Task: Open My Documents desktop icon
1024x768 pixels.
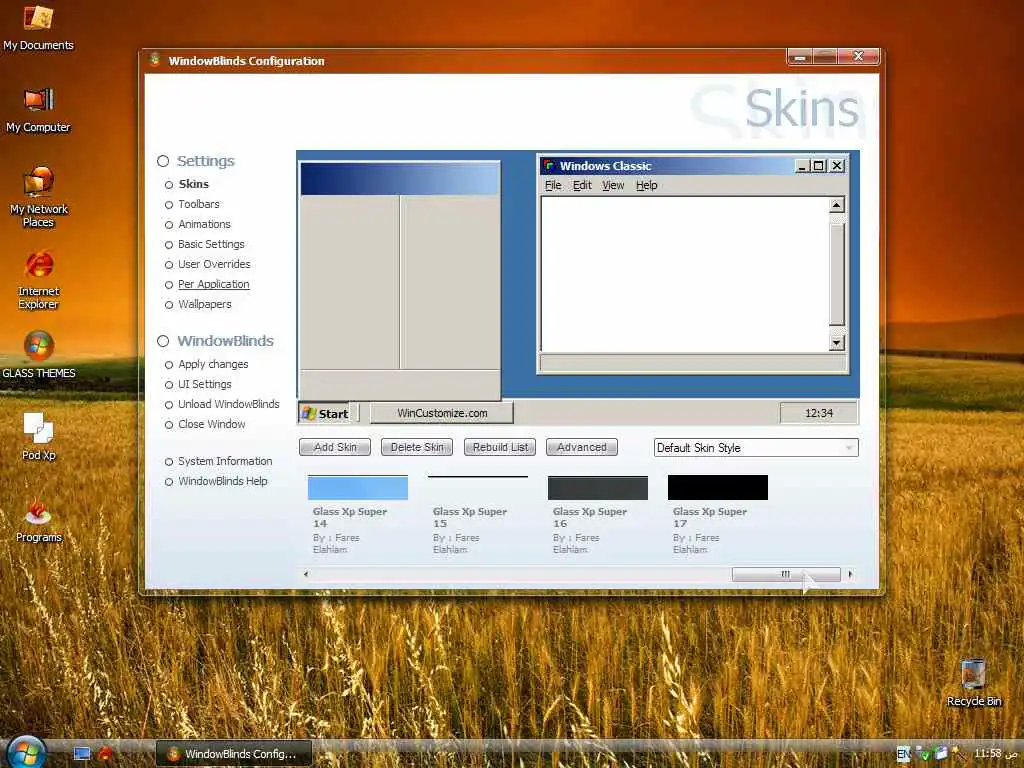Action: (38, 27)
